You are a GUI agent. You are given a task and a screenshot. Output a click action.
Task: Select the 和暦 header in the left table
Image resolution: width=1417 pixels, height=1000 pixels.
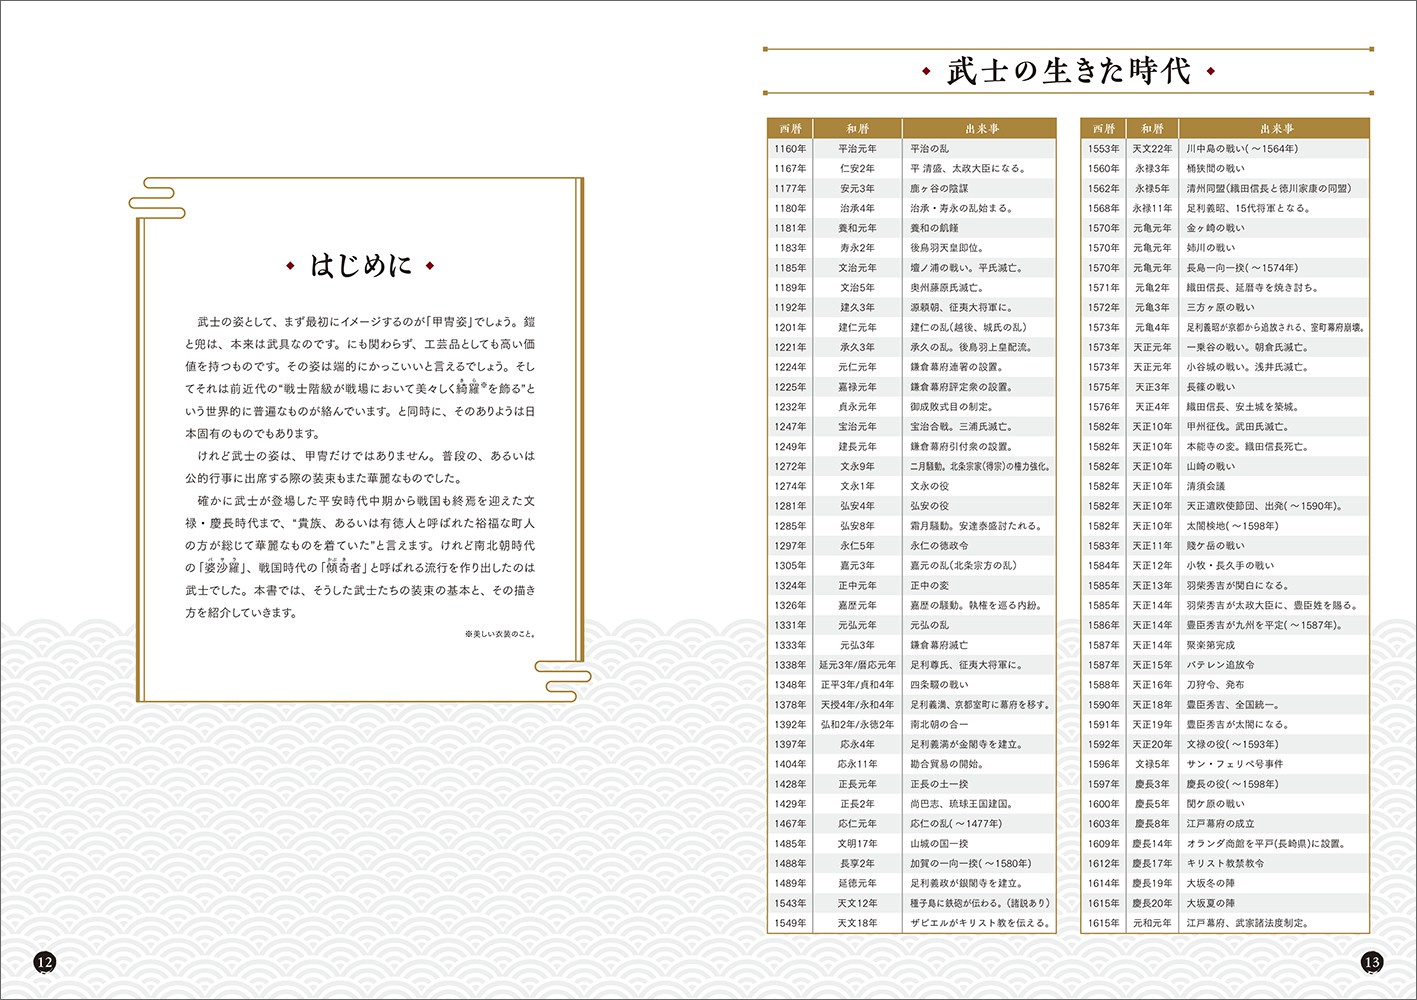click(857, 129)
